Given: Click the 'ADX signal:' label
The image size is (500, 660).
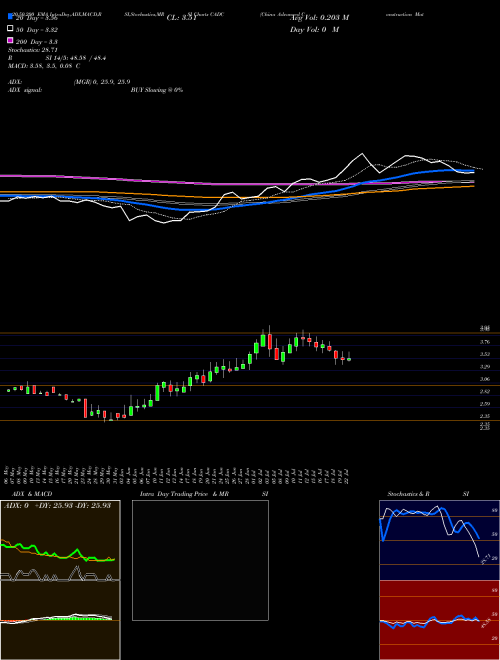Looking at the screenshot, I should [25, 90].
